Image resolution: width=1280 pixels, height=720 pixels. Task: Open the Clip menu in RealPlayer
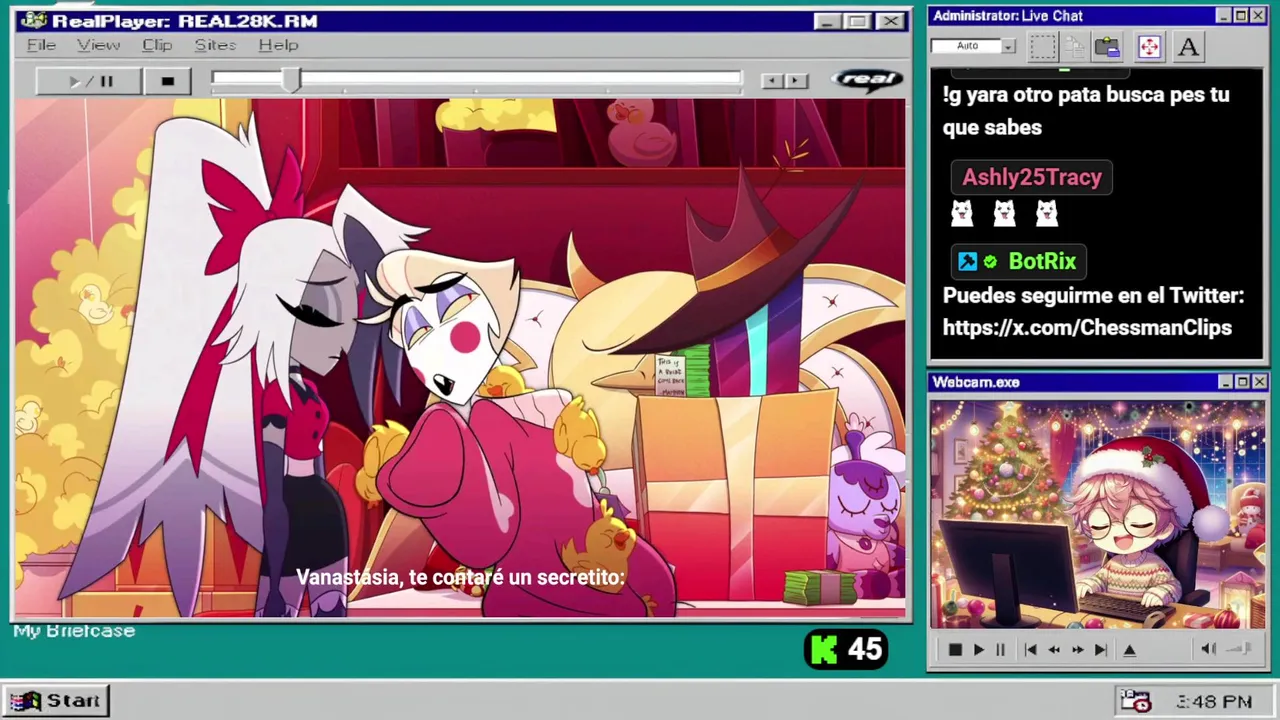pyautogui.click(x=157, y=45)
